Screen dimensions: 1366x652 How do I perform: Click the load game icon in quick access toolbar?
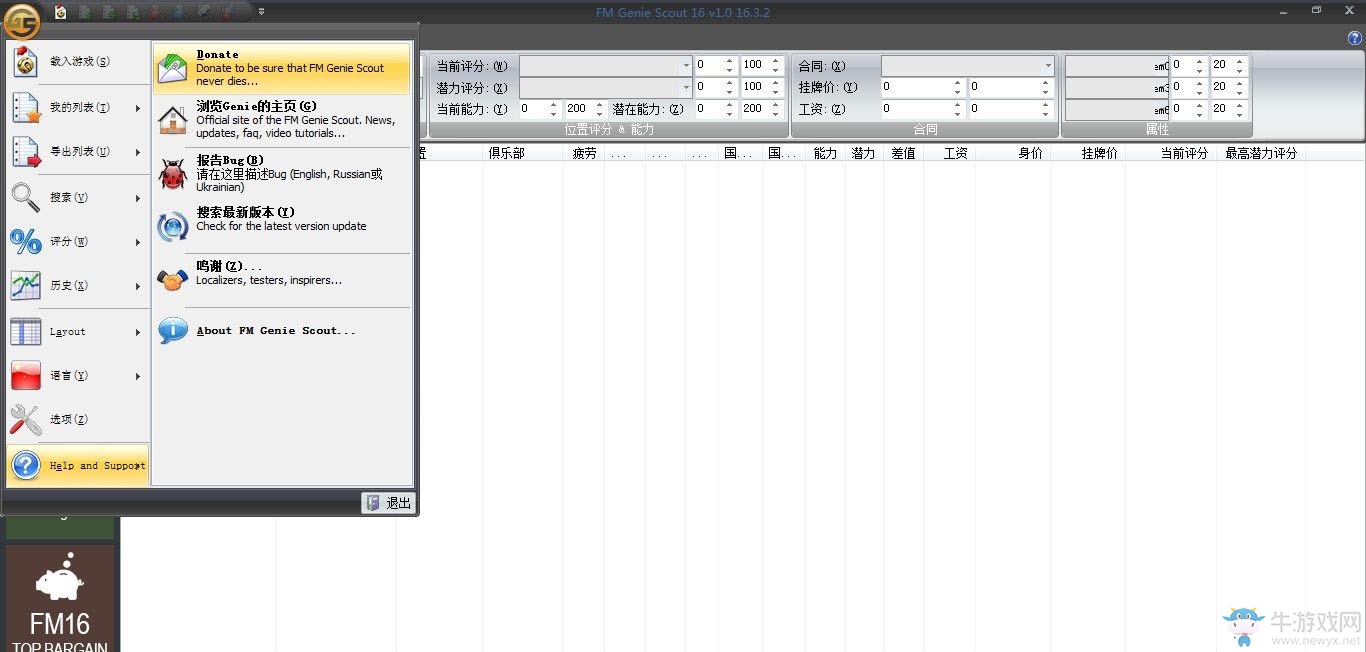61,12
